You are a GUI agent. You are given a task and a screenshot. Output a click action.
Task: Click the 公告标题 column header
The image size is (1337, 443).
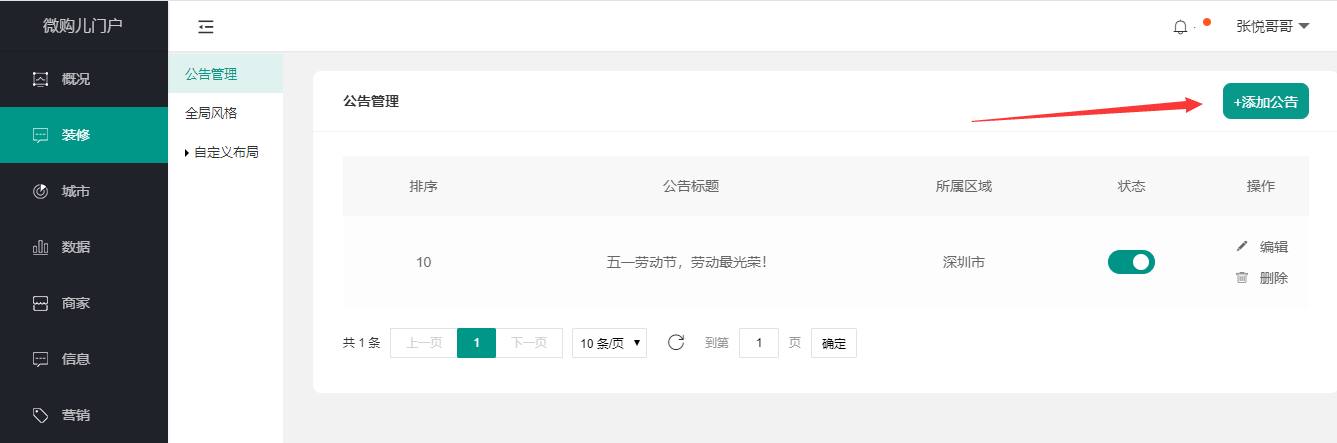point(691,186)
